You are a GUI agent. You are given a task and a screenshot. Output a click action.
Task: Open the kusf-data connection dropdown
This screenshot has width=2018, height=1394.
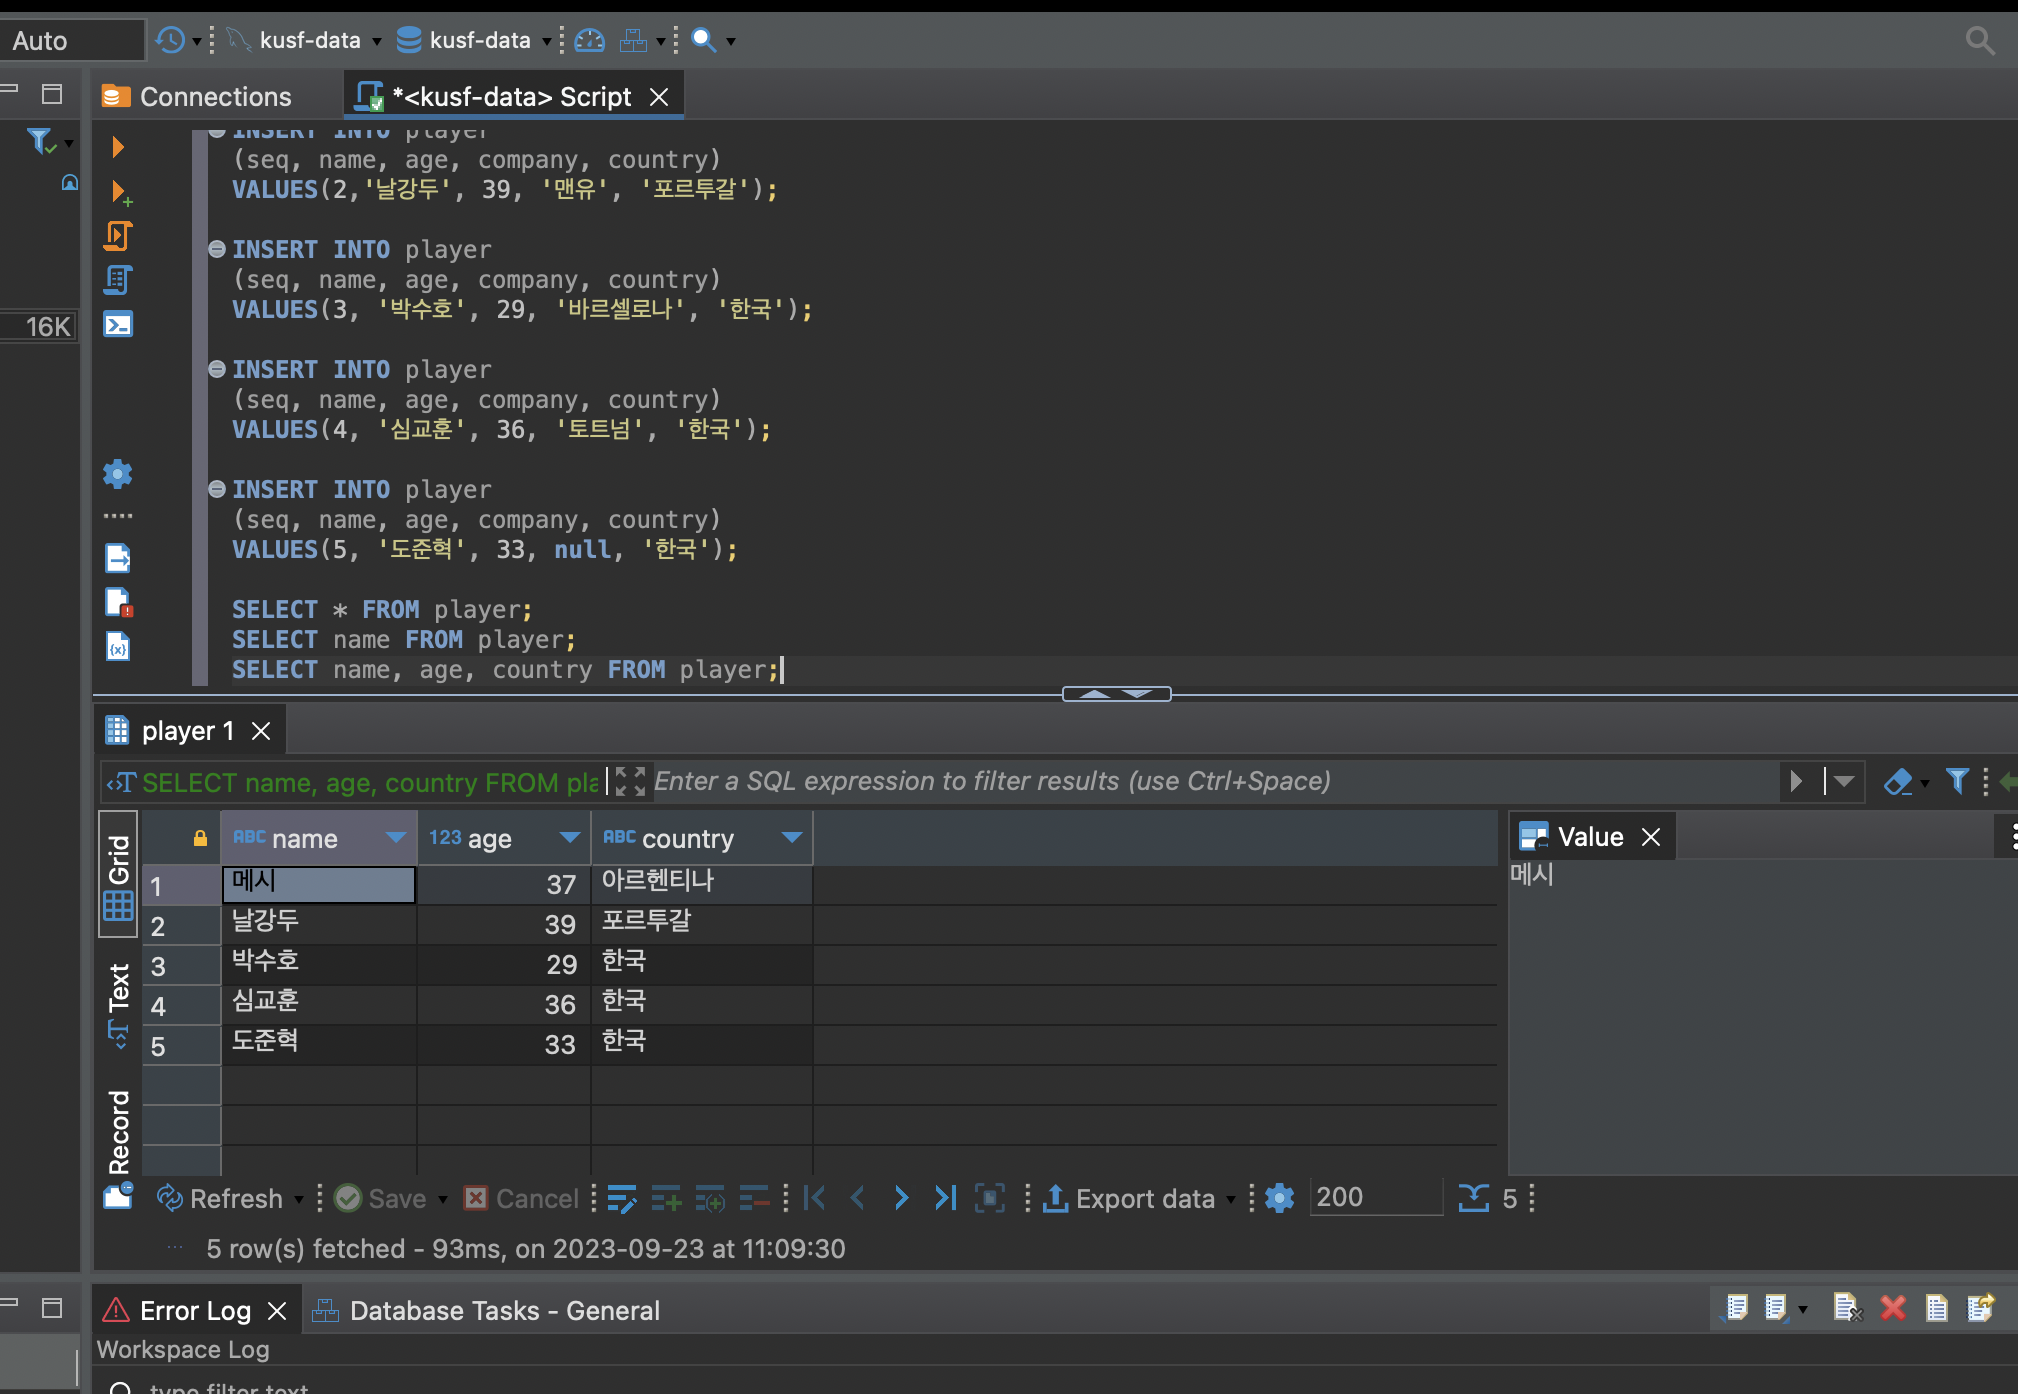coord(376,40)
